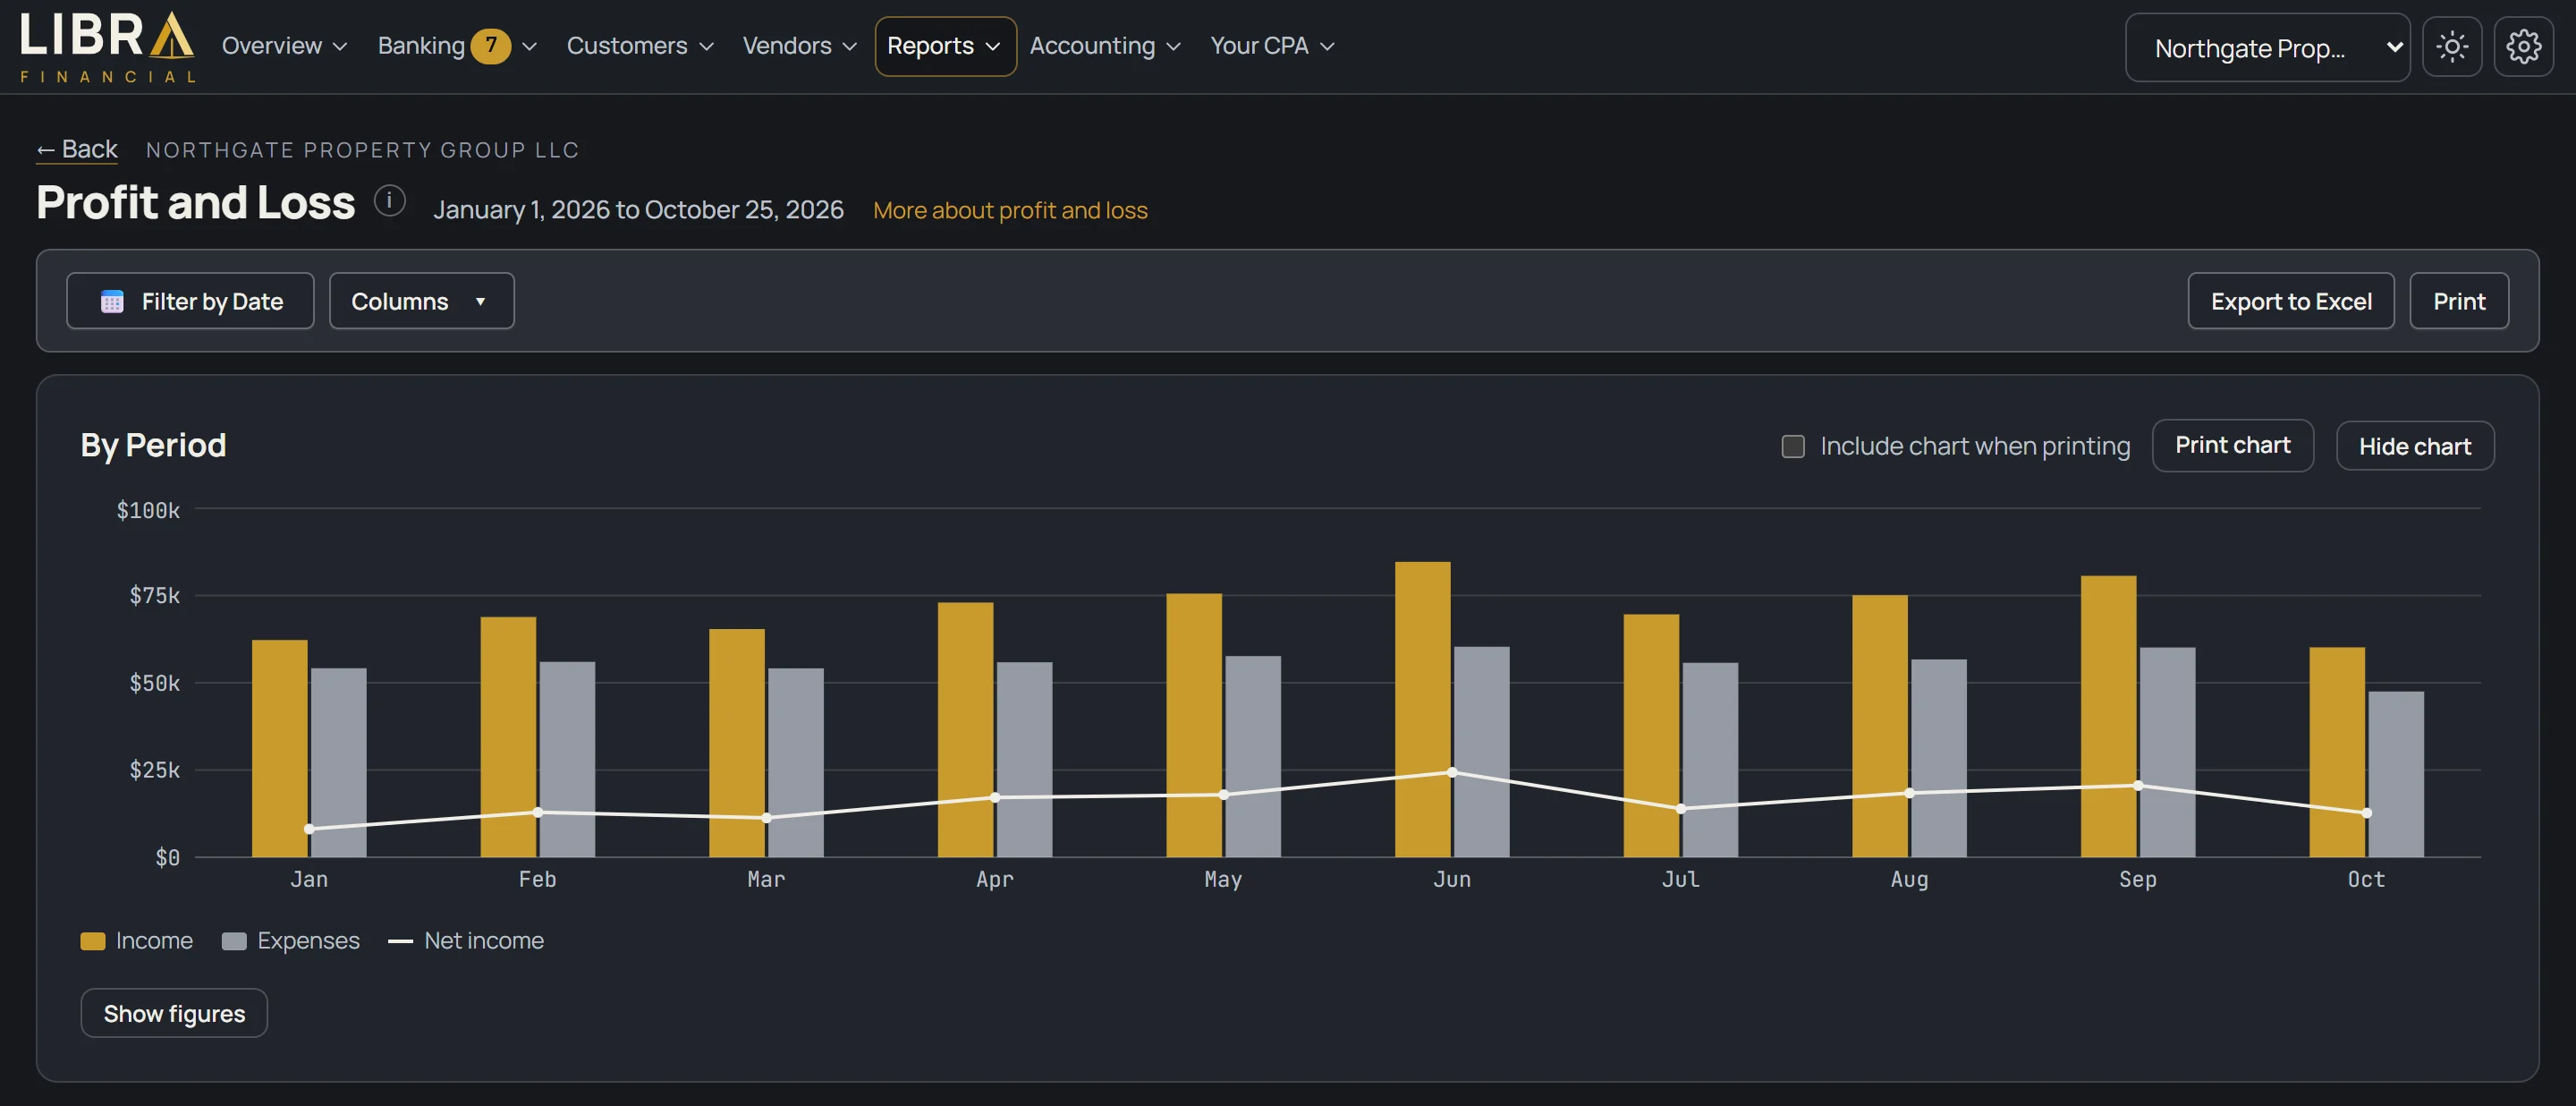
Task: Click the June income bar
Action: (x=1422, y=709)
